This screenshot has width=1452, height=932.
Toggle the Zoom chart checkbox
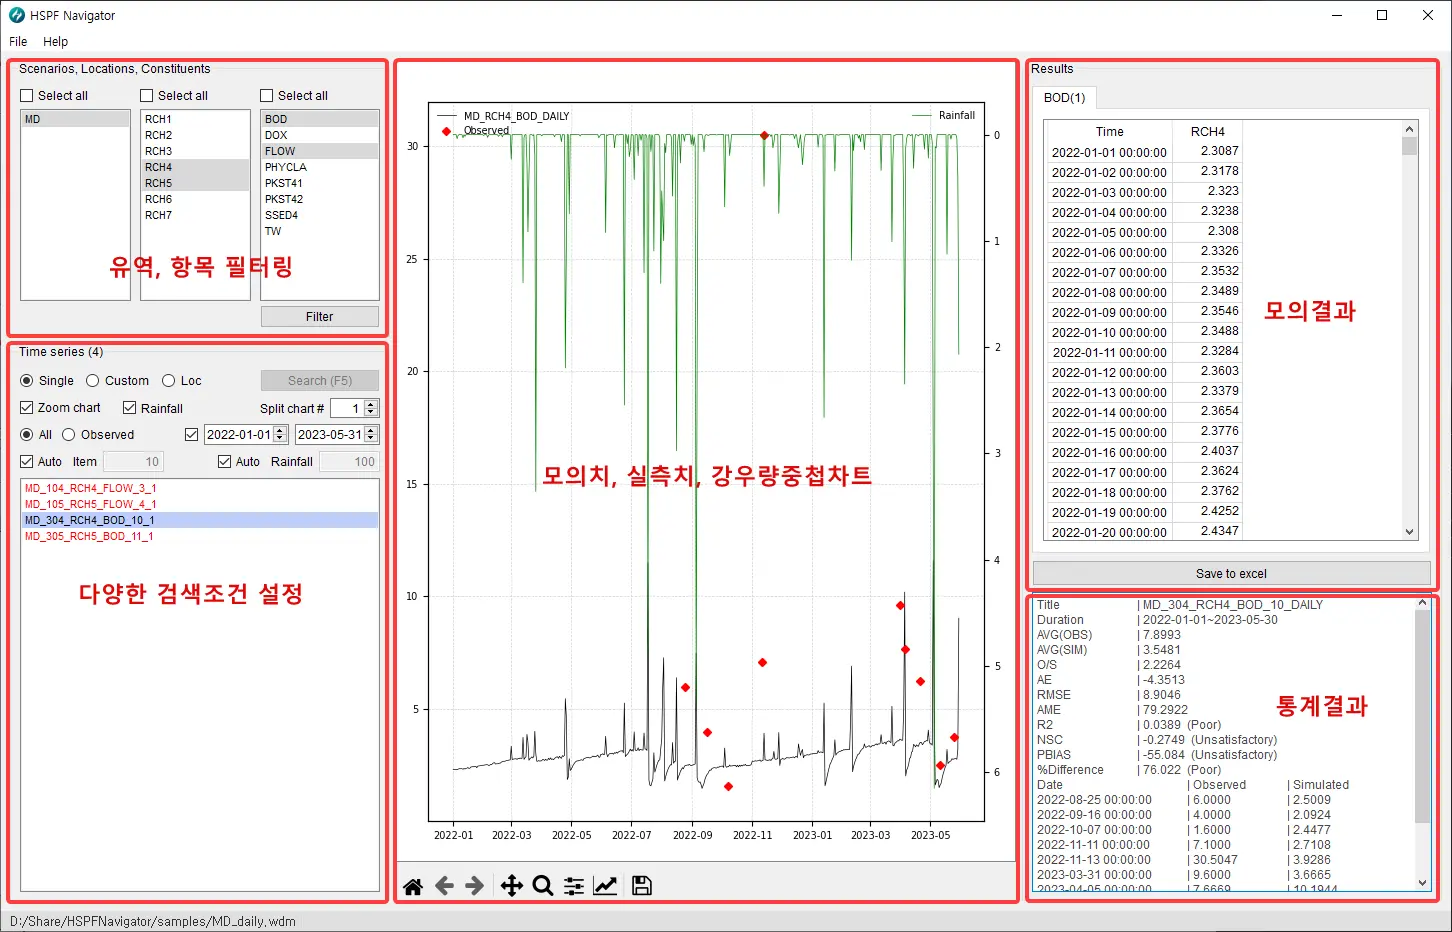pos(27,408)
